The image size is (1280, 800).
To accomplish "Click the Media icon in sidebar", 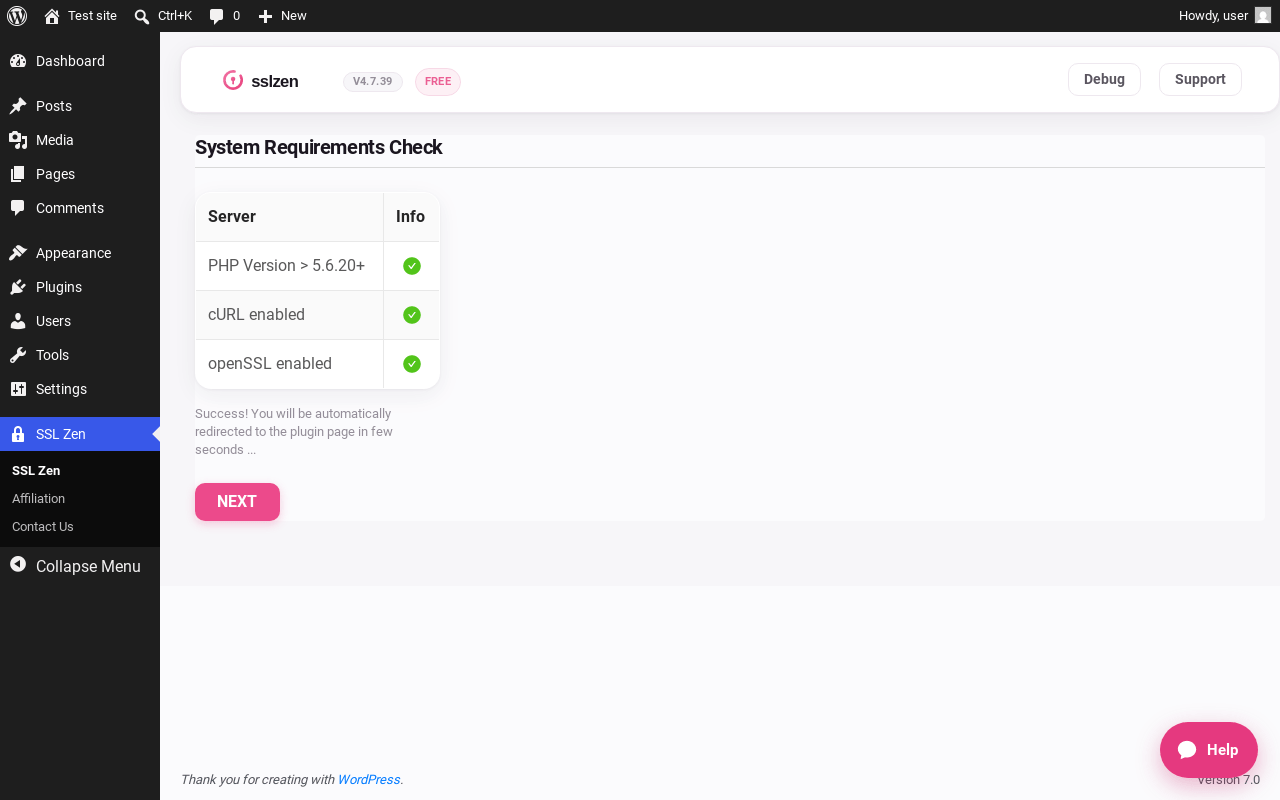I will (x=18, y=140).
